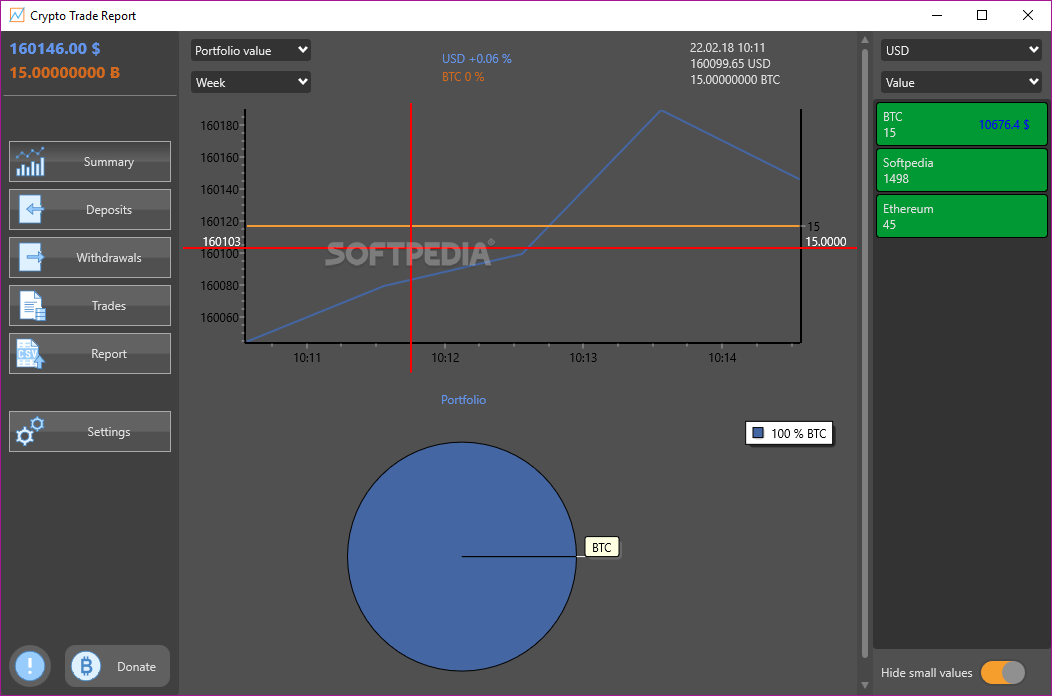
Task: Open the USD currency dropdown
Action: [960, 49]
